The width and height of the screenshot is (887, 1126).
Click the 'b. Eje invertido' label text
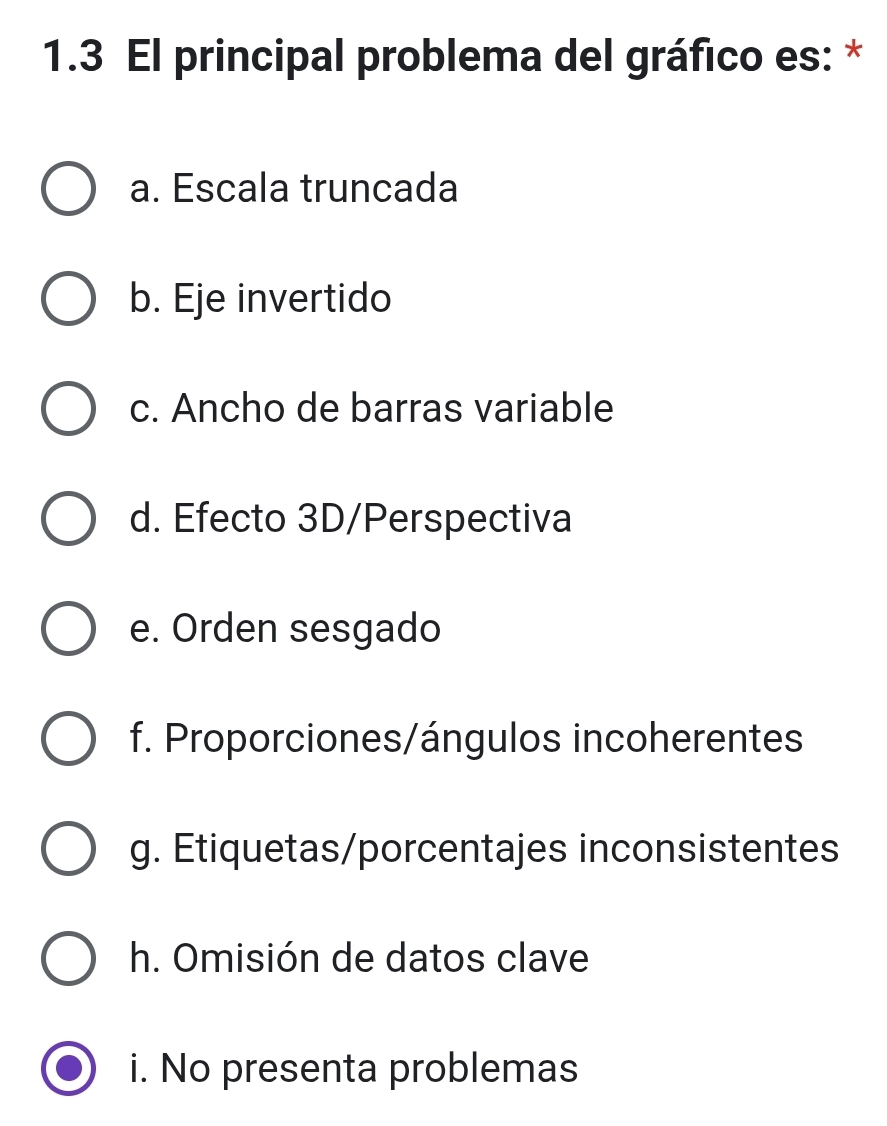coord(261,298)
